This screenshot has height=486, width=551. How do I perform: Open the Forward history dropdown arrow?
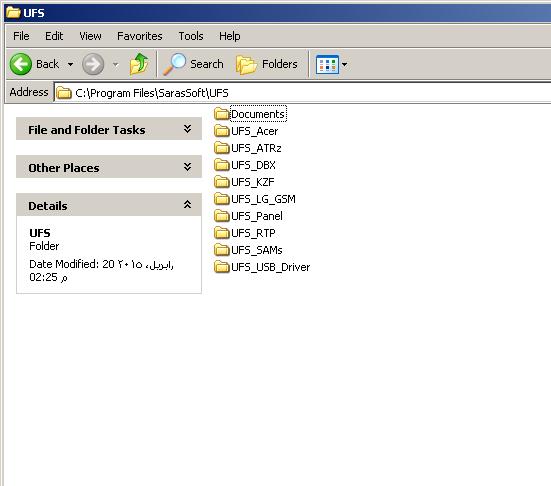click(115, 64)
